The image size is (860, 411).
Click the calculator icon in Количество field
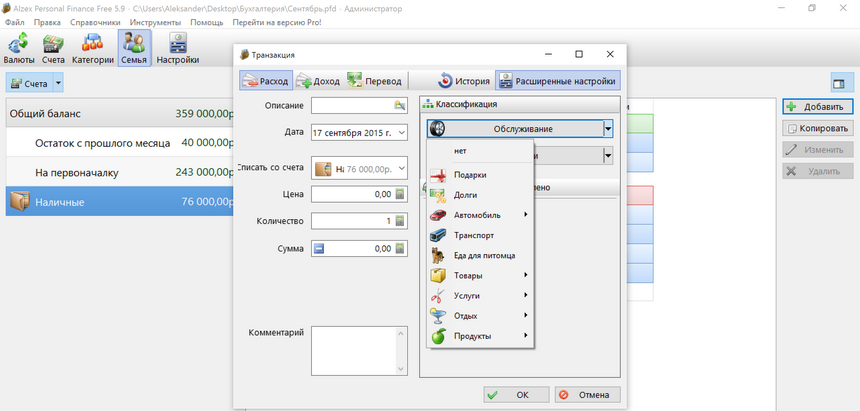[400, 221]
